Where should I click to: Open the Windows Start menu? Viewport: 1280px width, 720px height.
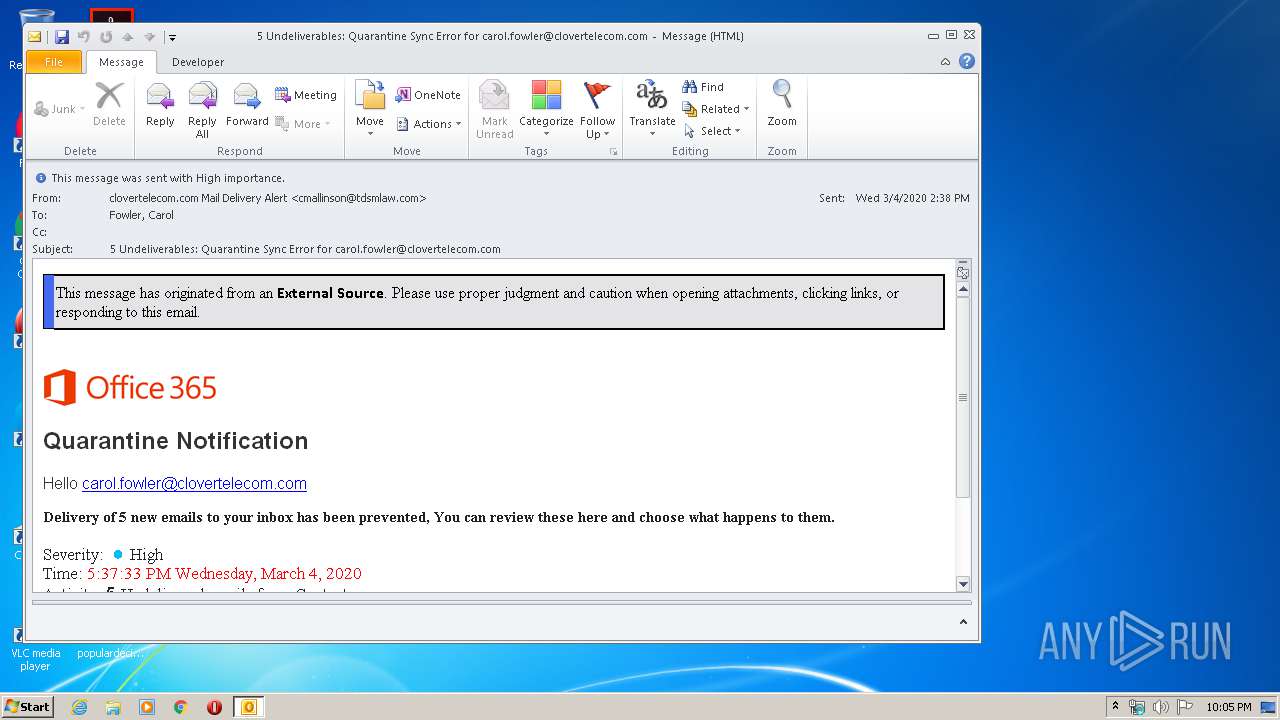pos(28,707)
